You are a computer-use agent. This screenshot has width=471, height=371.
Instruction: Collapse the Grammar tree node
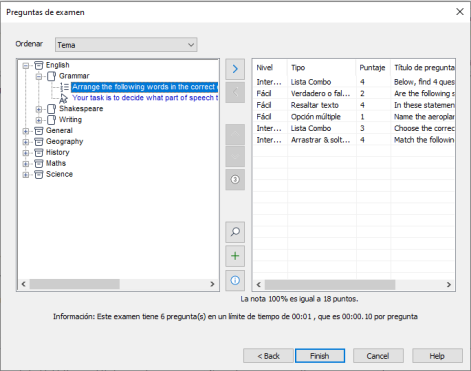coord(39,77)
